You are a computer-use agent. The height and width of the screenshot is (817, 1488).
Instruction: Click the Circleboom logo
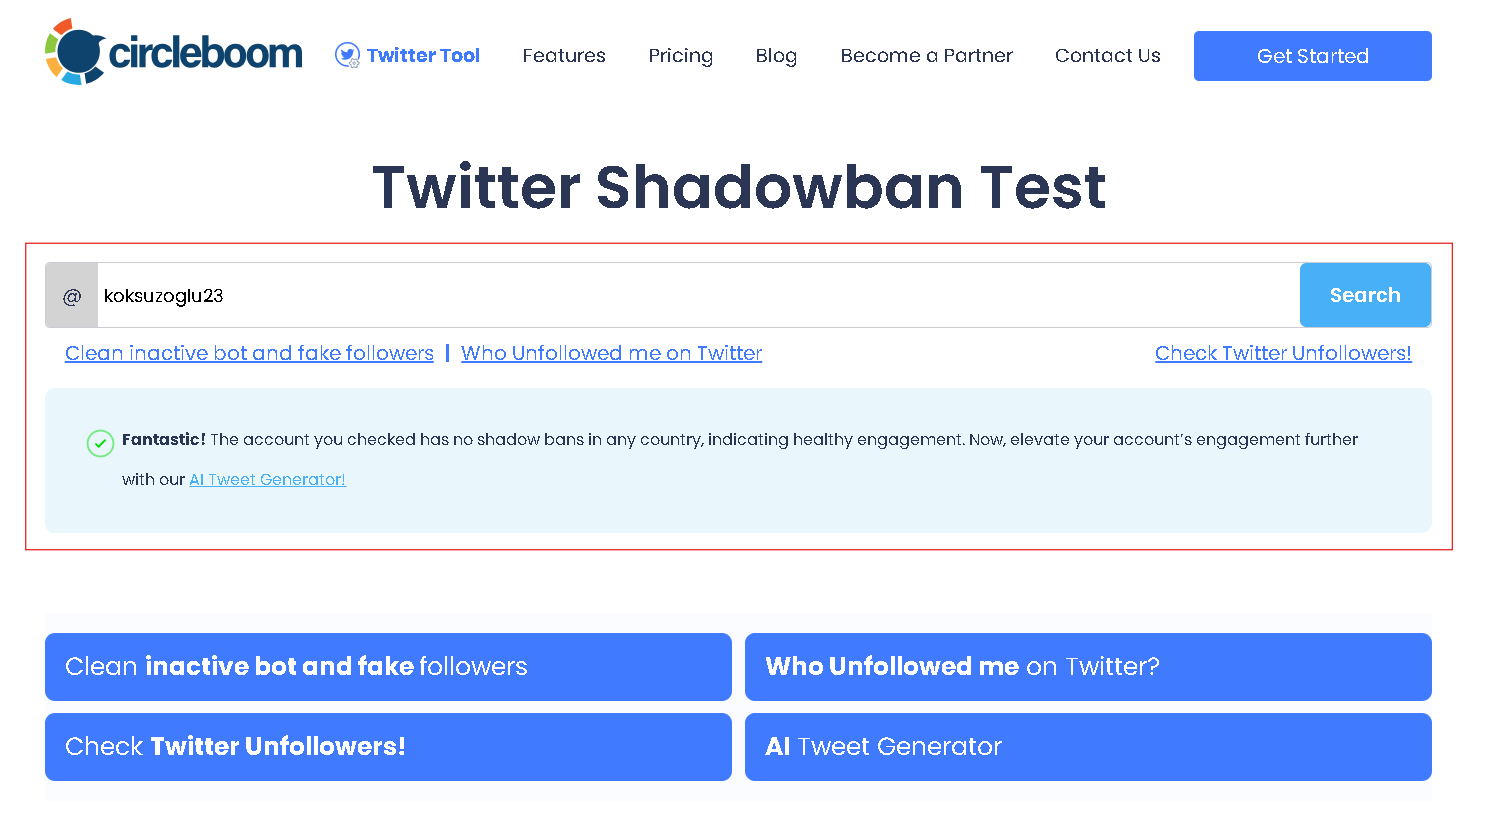(172, 52)
